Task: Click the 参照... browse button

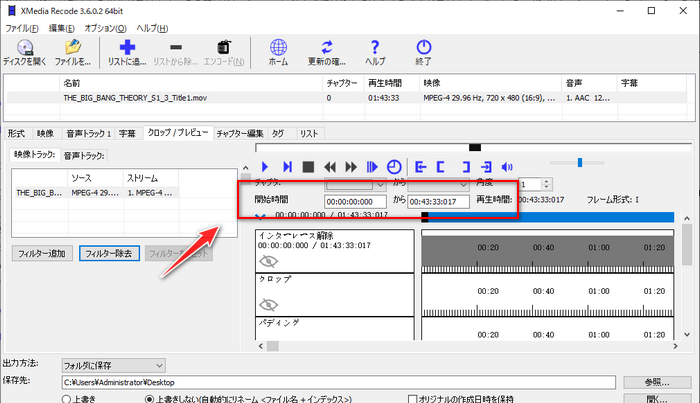Action: point(657,381)
